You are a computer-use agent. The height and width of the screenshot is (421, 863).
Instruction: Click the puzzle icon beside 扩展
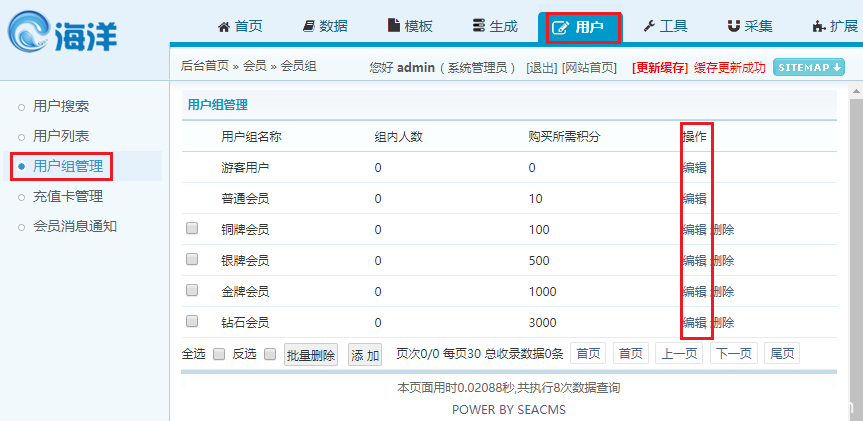[819, 27]
